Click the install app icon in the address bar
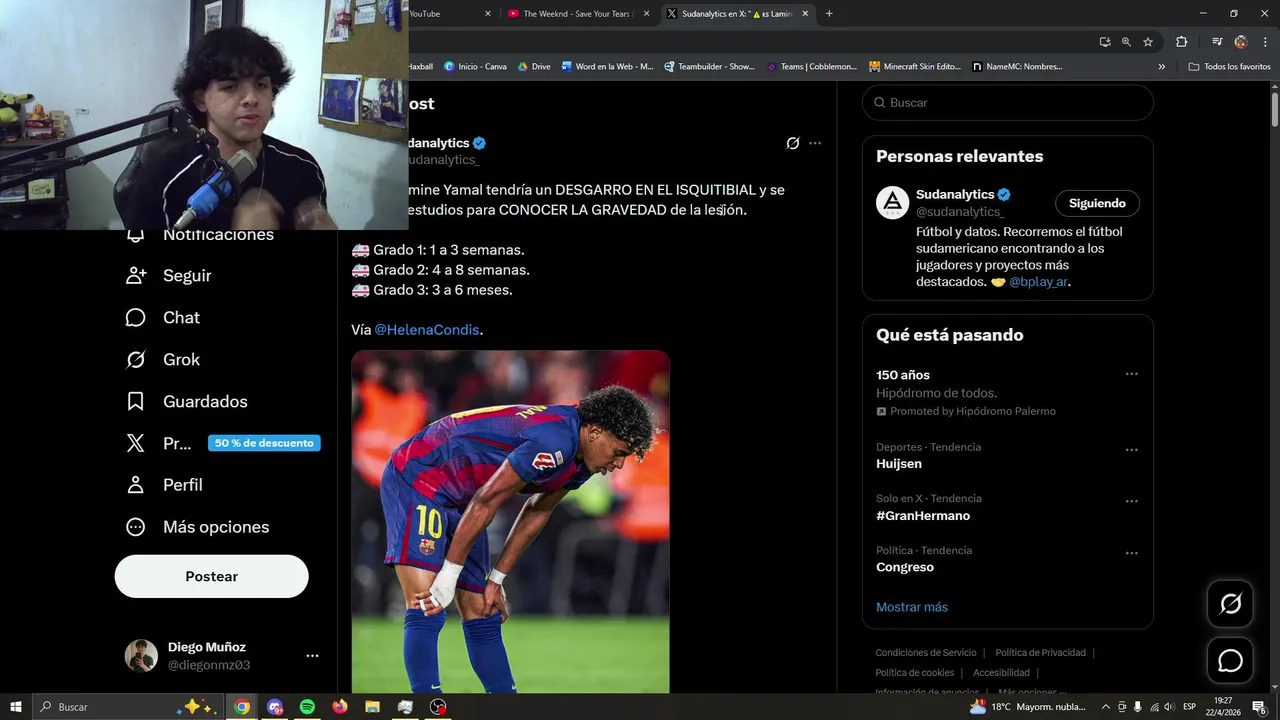Image resolution: width=1280 pixels, height=720 pixels. click(x=1104, y=42)
